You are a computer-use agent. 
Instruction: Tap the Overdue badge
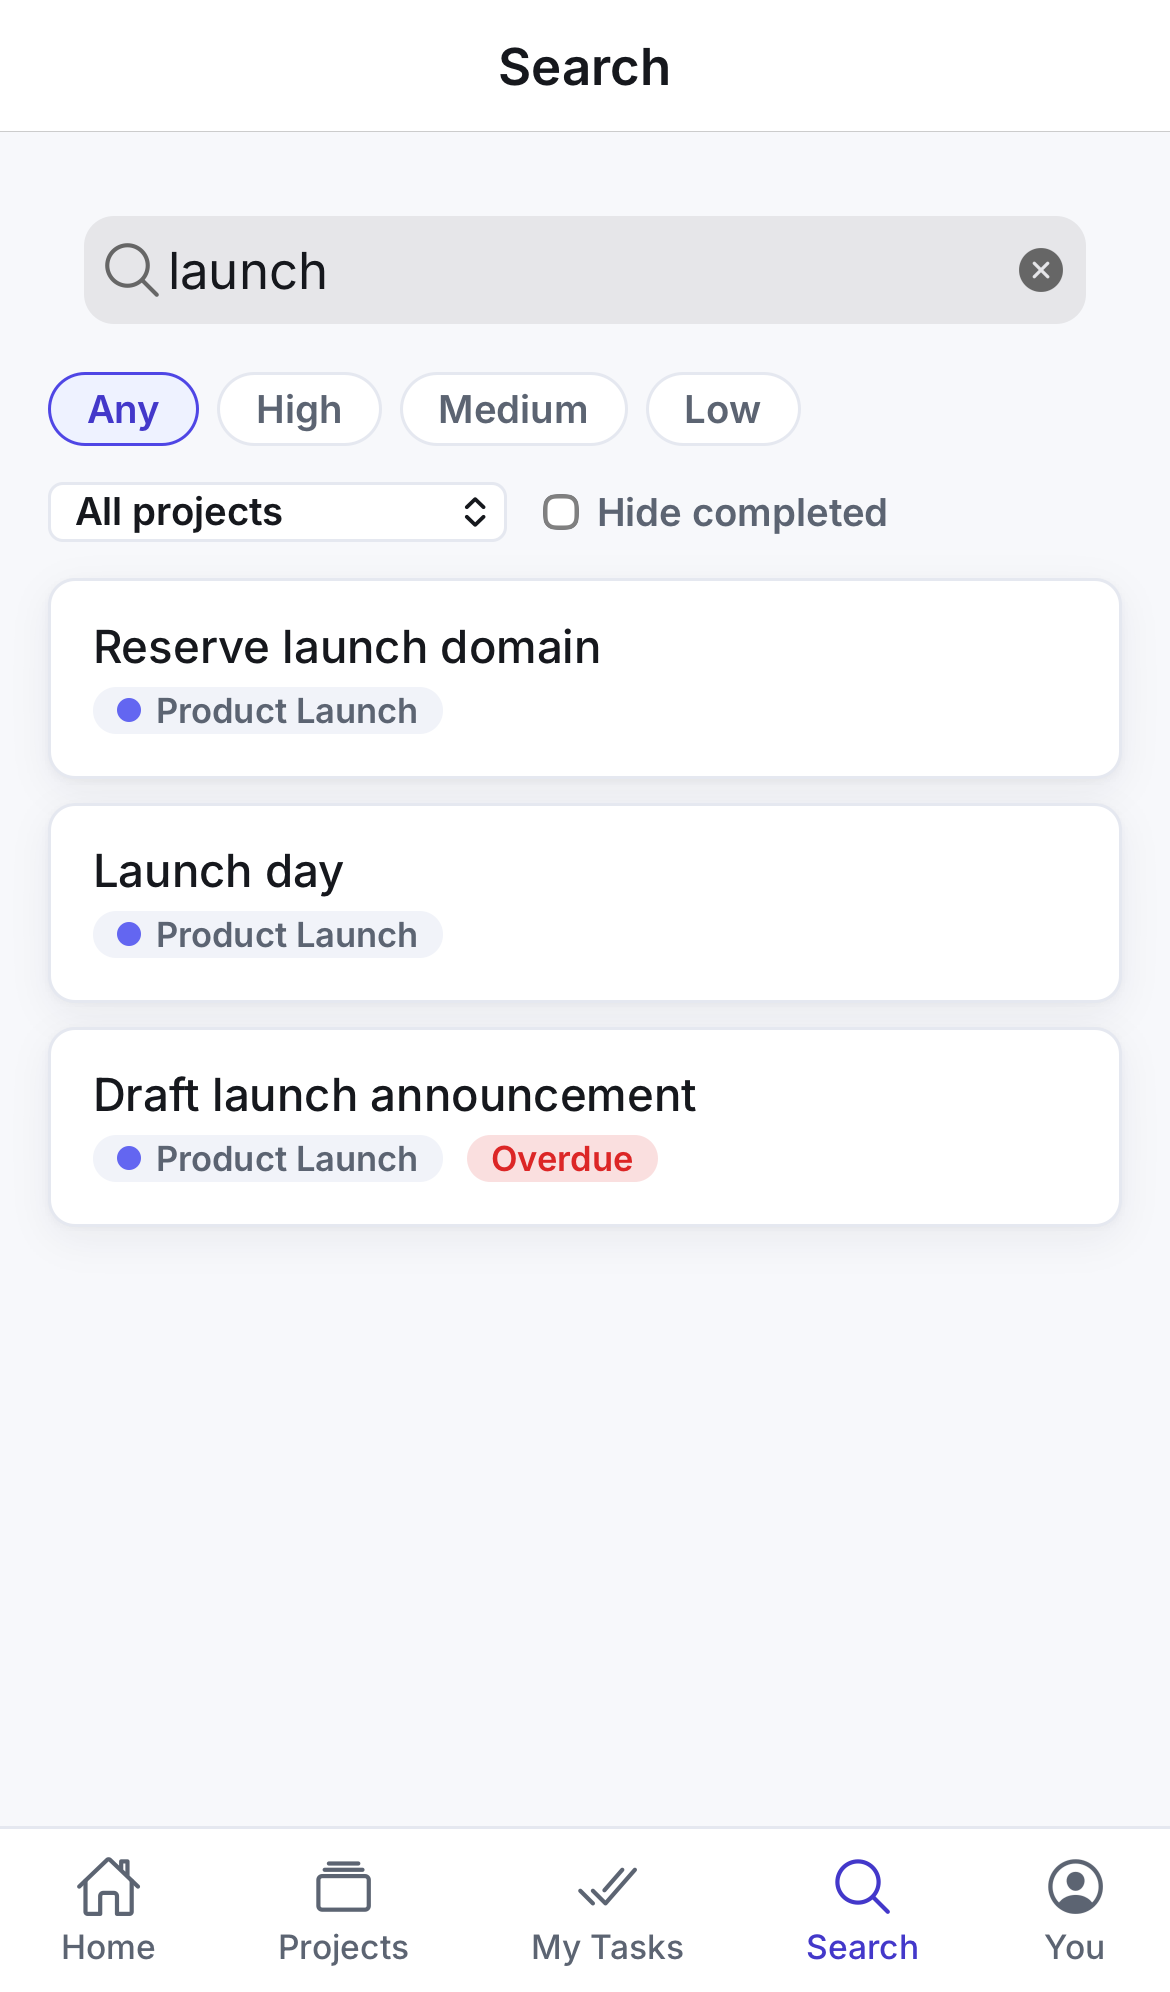click(x=562, y=1158)
